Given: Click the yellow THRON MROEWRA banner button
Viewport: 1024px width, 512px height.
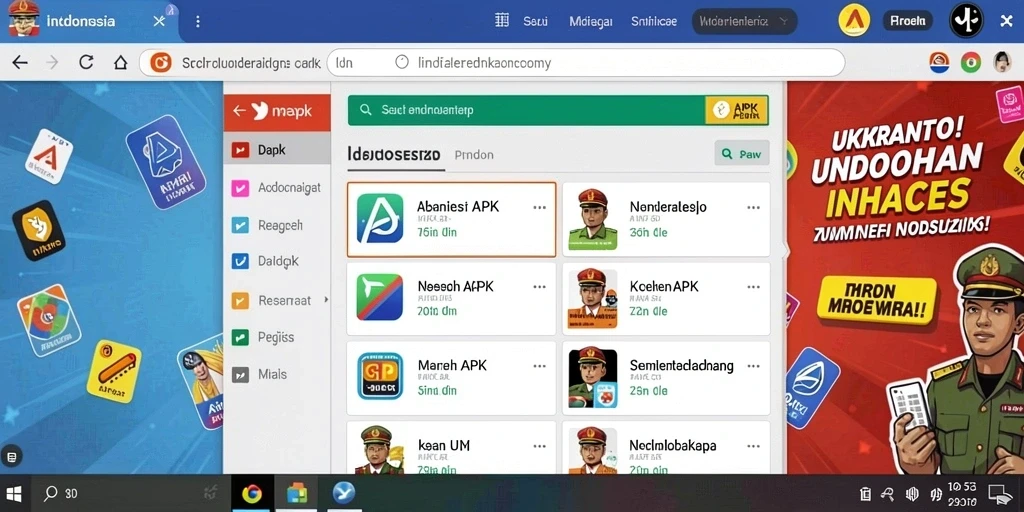Looking at the screenshot, I should pos(876,300).
